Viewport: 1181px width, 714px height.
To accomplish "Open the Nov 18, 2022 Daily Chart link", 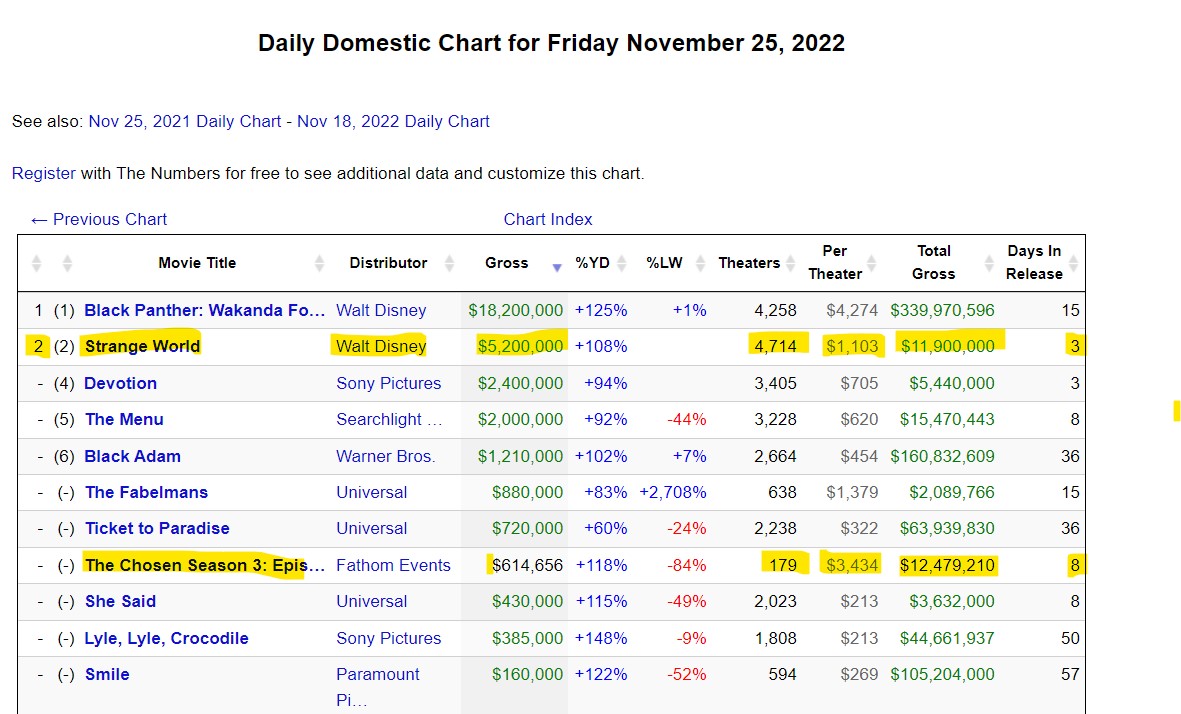I will [x=393, y=121].
